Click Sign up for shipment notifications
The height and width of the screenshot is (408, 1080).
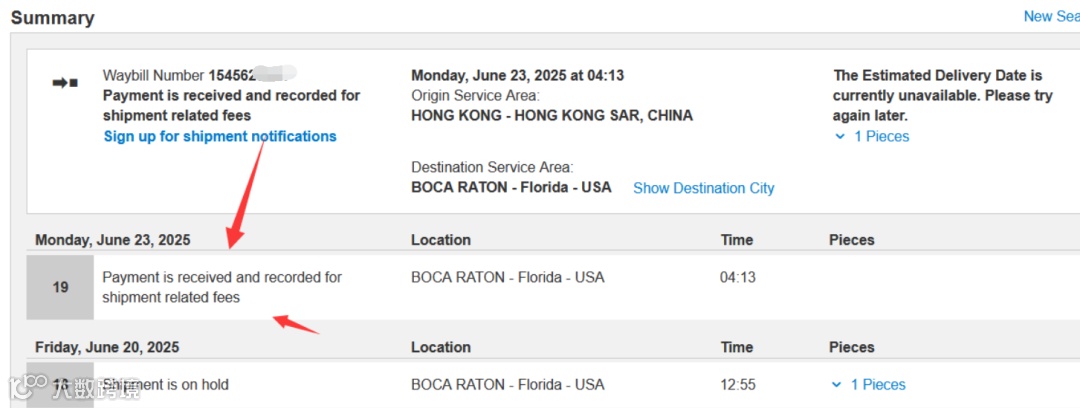[220, 136]
